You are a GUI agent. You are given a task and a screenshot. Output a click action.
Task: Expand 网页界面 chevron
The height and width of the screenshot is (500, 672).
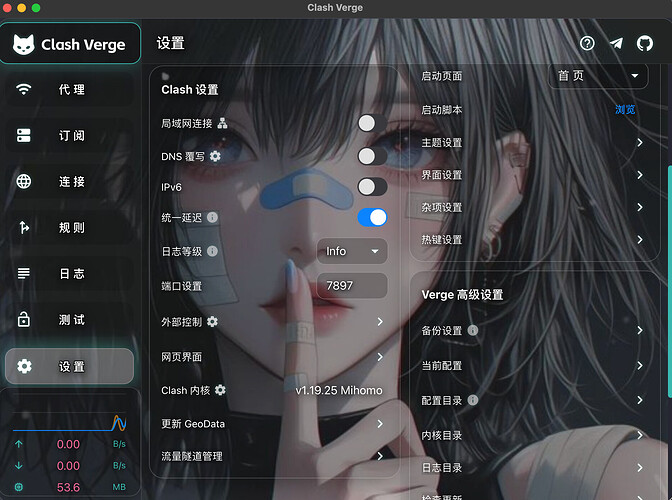click(x=380, y=356)
